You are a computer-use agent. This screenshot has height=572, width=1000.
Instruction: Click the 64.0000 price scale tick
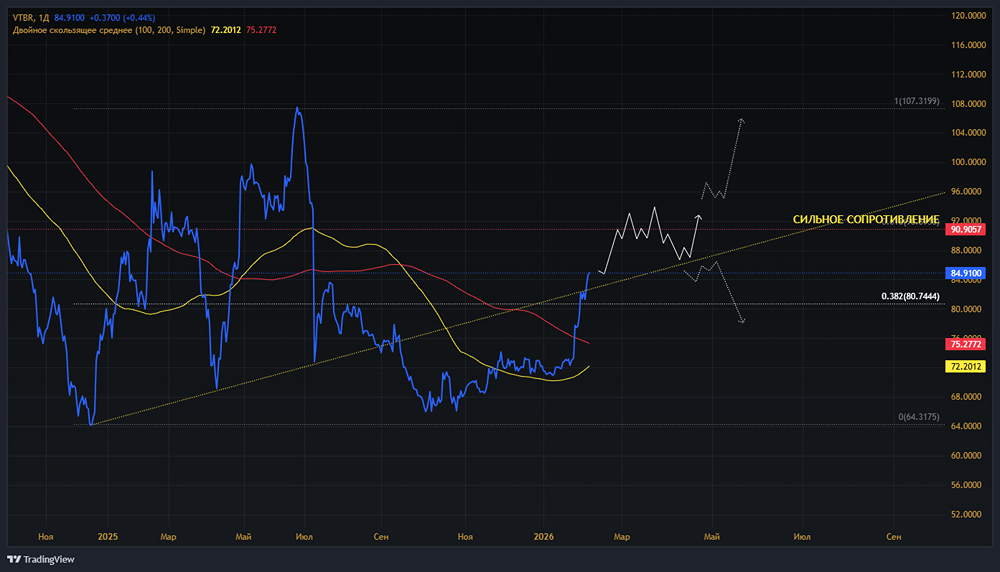coord(968,426)
